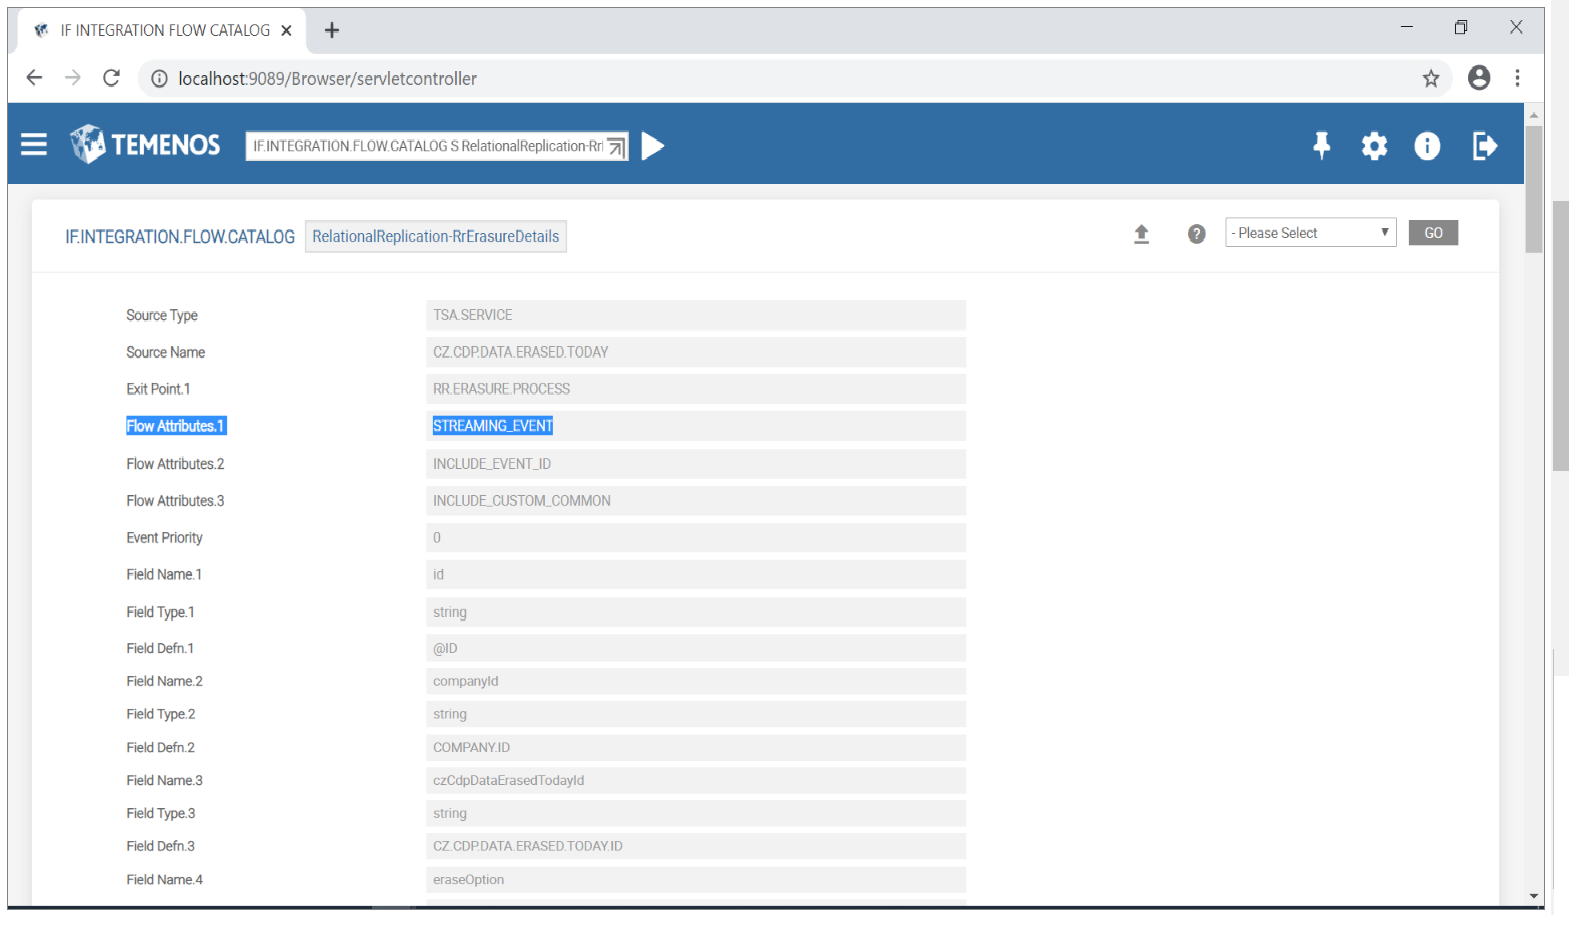1569x925 pixels.
Task: Click the page's vertical scrollbar down arrow
Action: pos(1534,896)
